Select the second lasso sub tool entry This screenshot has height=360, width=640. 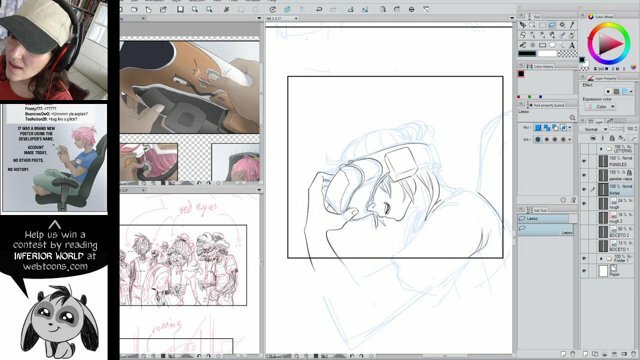[546, 230]
